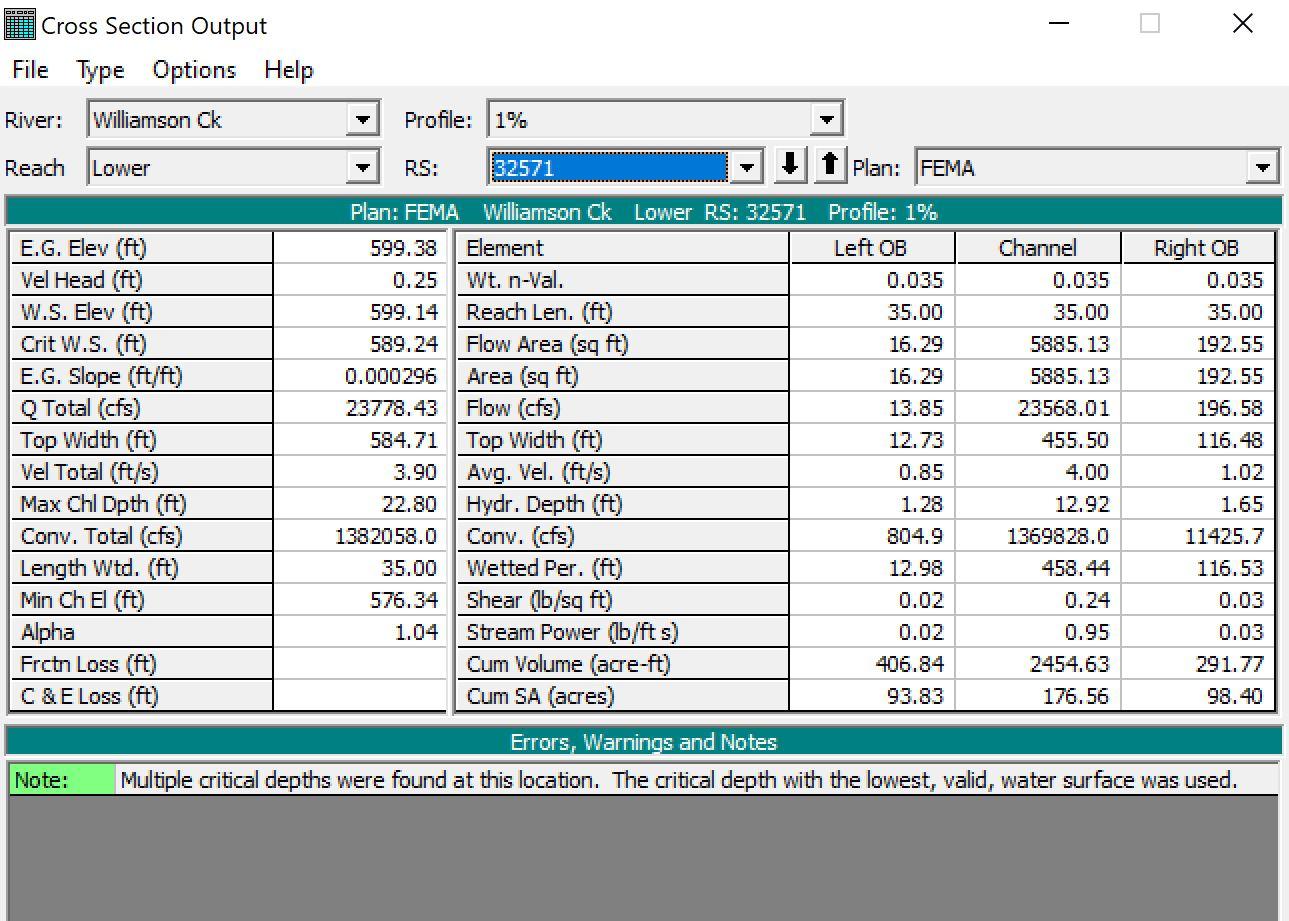Screen dimensions: 1289x921
Task: Expand the RS river station dropdown arrow
Action: (x=746, y=168)
